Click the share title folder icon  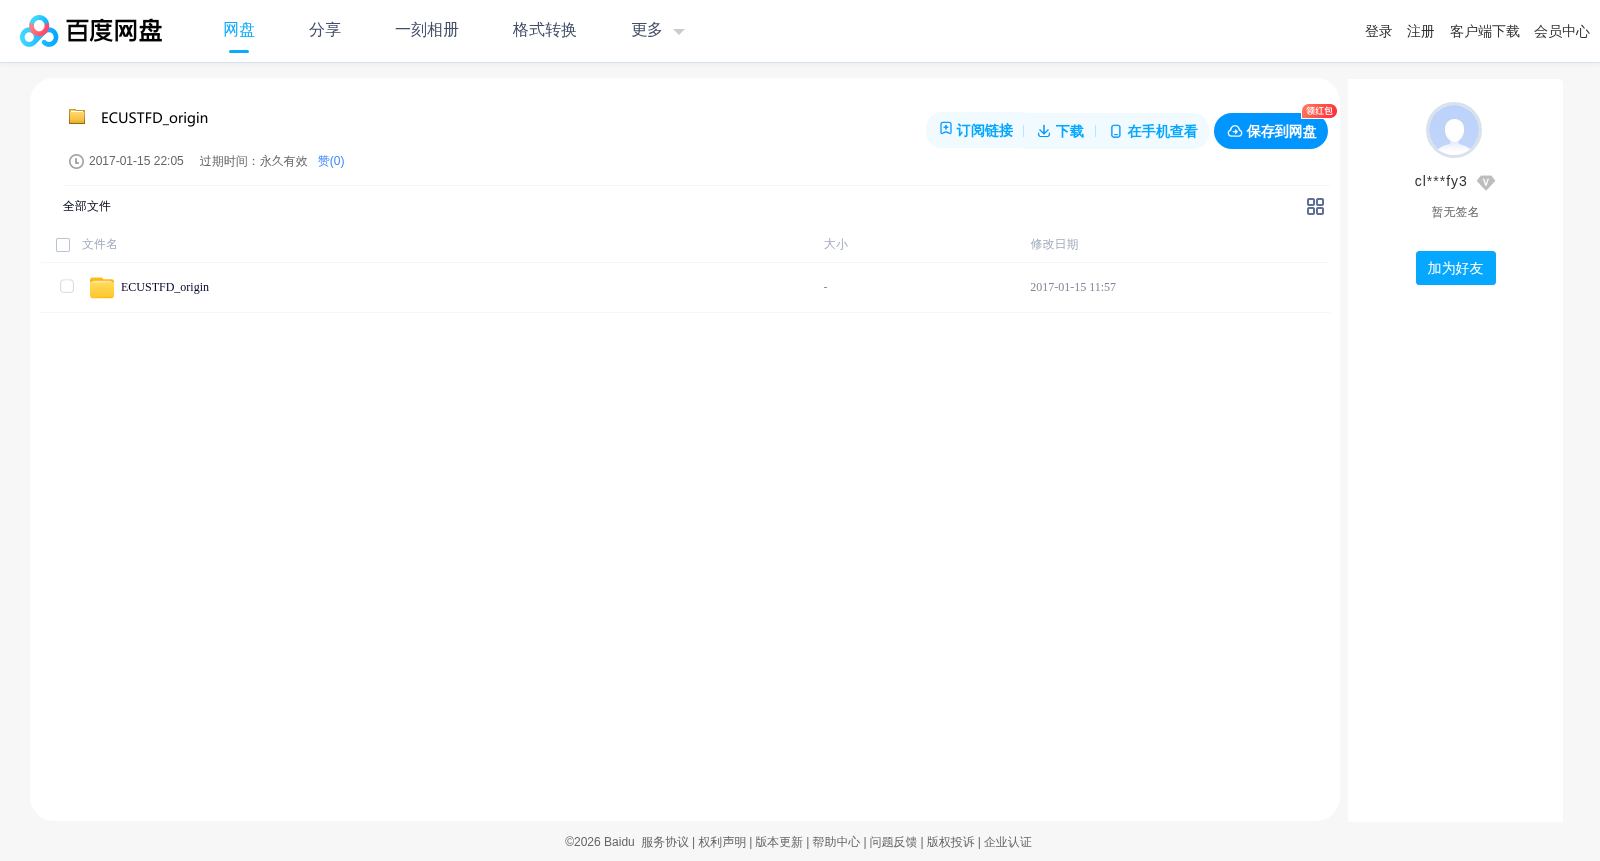(77, 117)
